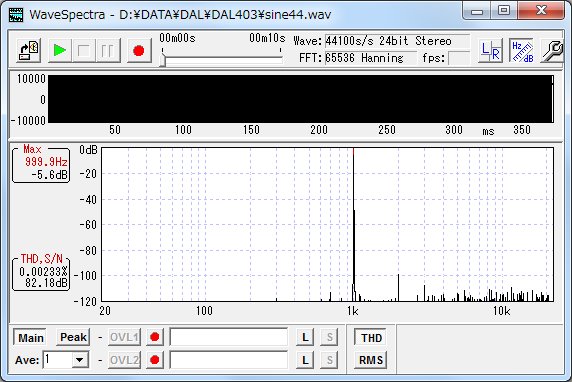572x382 pixels.
Task: Click the OVL1 overlay button
Action: tap(124, 337)
